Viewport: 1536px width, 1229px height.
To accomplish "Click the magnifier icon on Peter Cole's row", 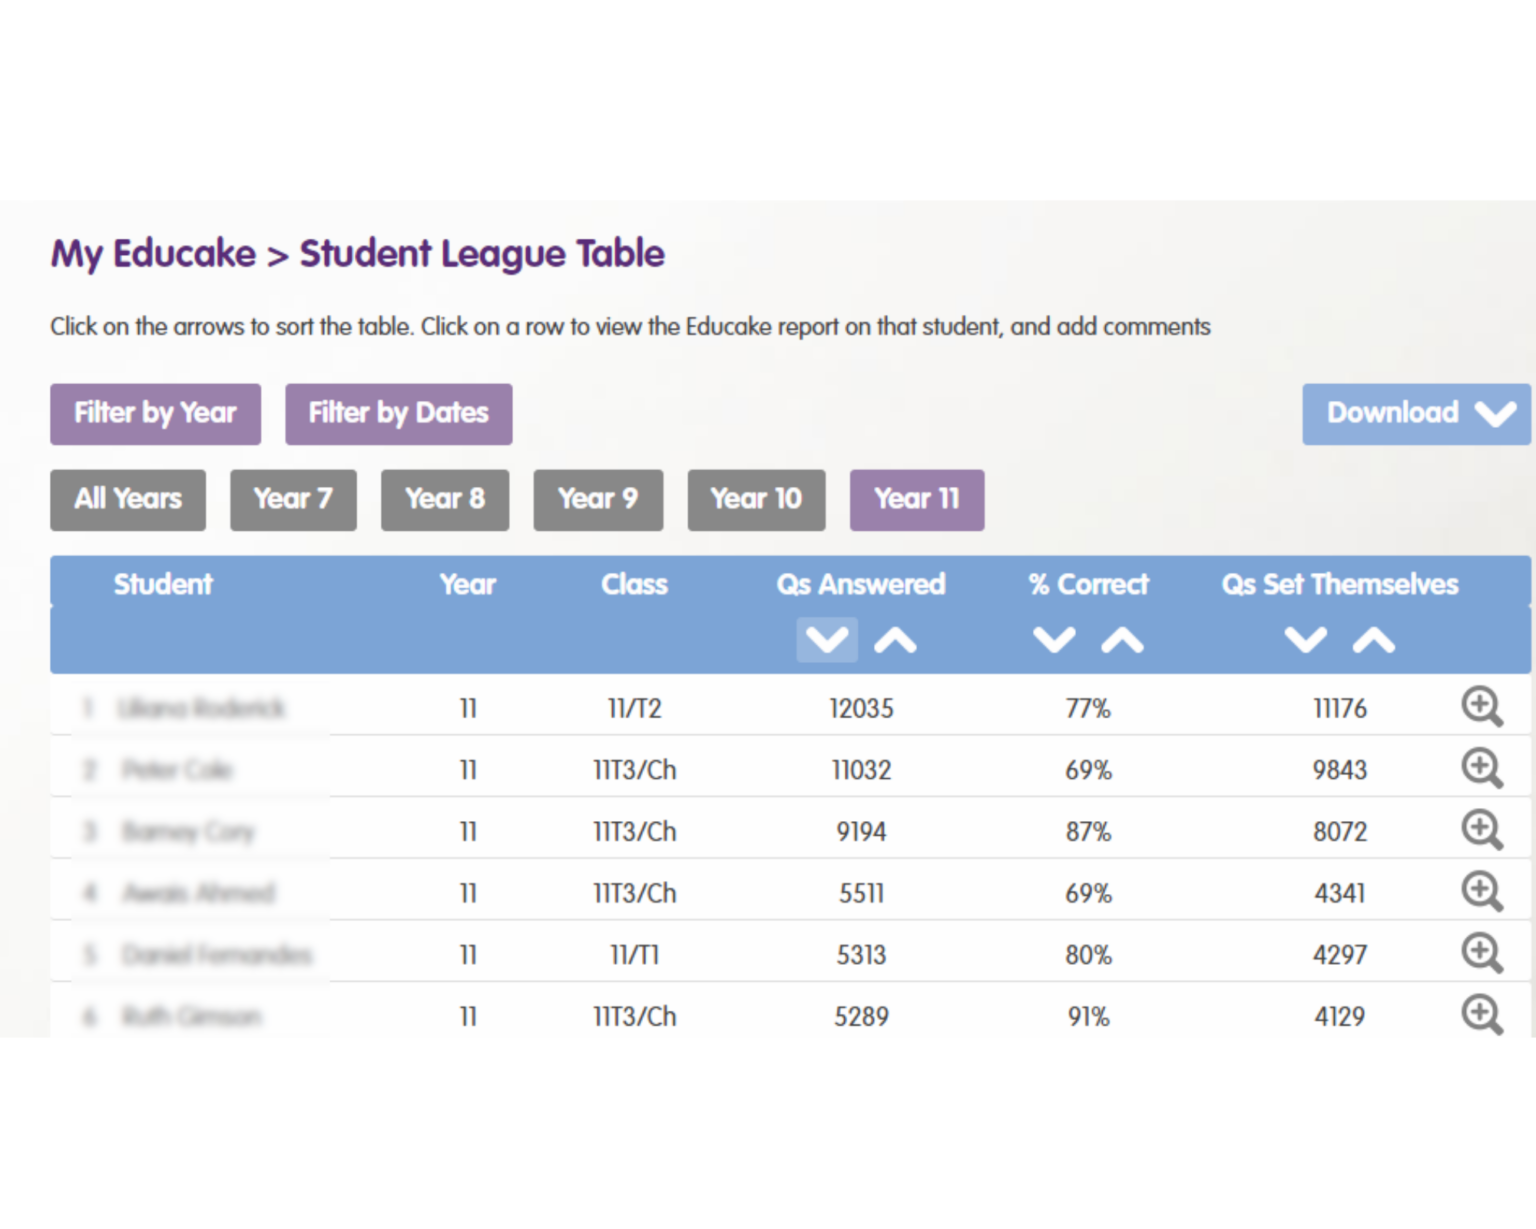I will (1481, 768).
